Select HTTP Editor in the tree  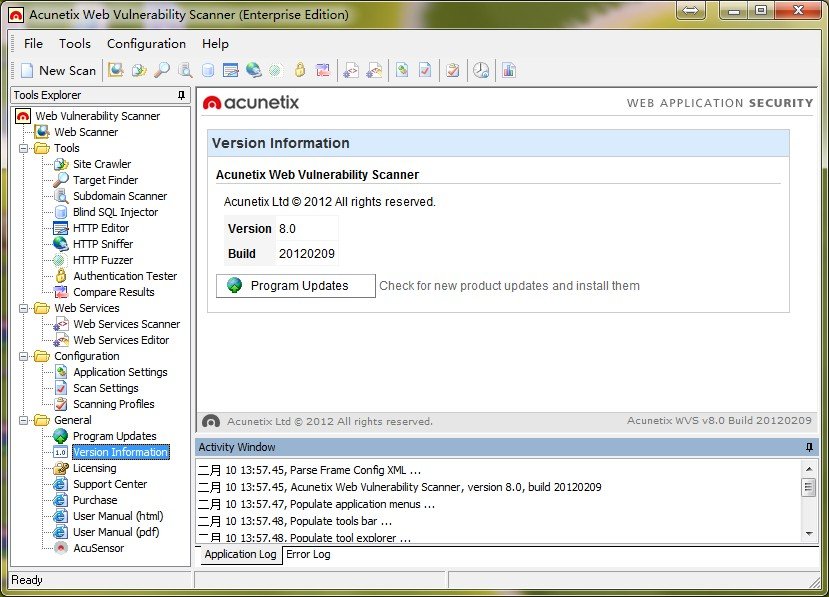pyautogui.click(x=101, y=228)
